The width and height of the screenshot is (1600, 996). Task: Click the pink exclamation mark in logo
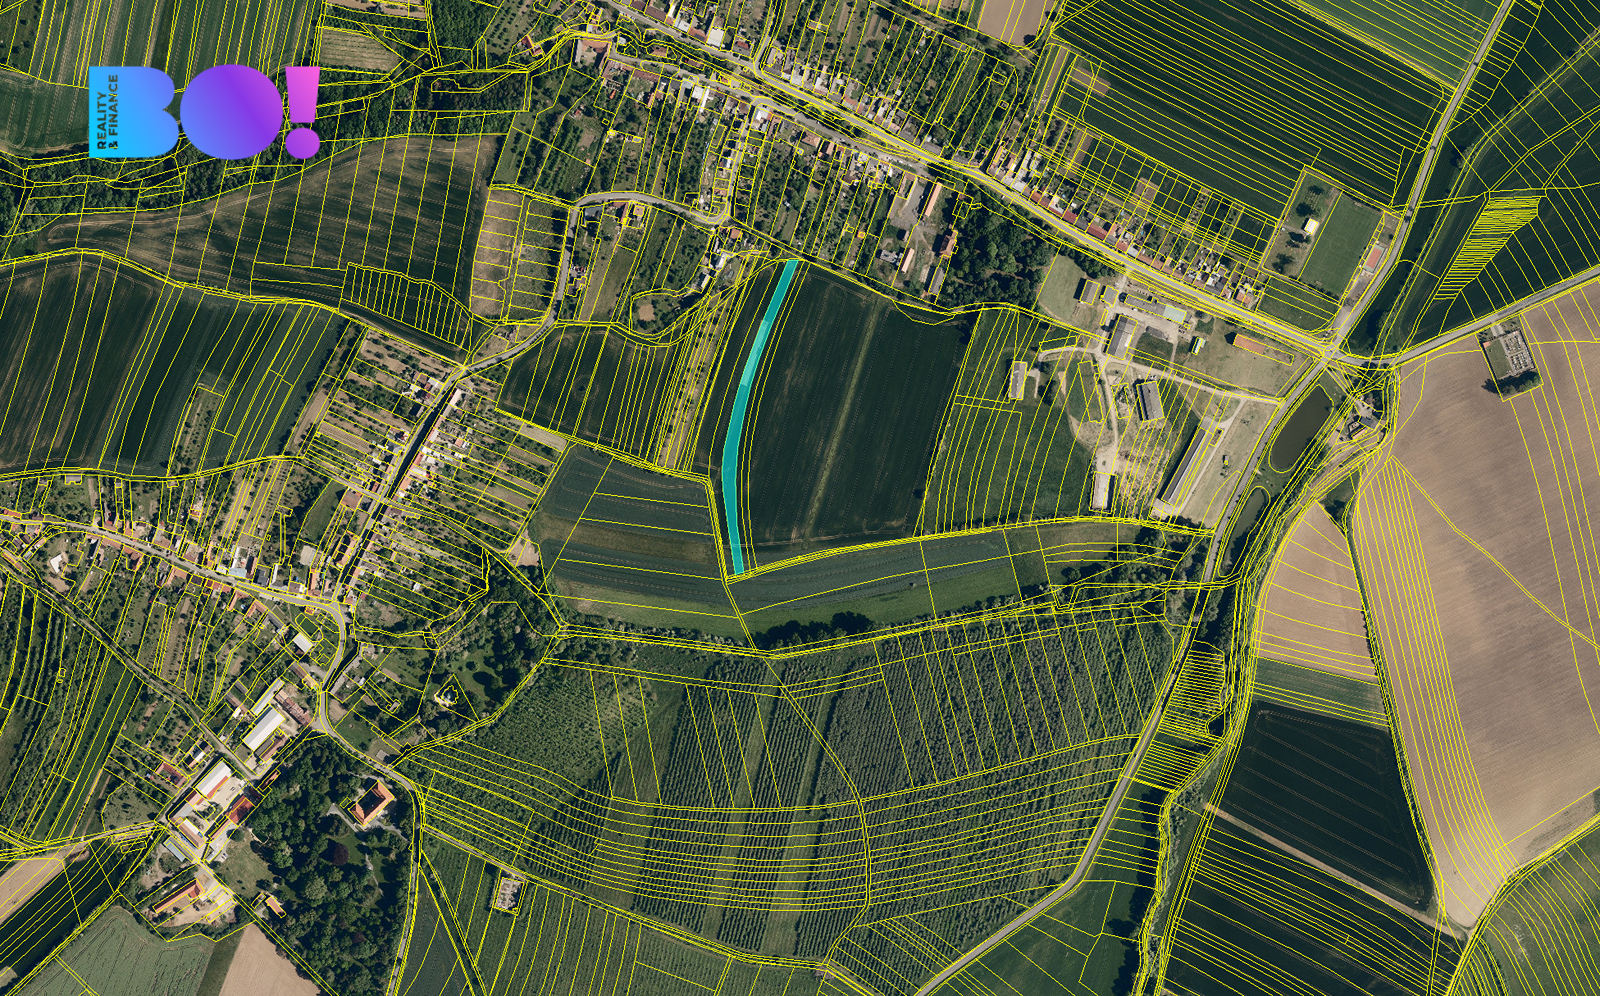point(302,111)
